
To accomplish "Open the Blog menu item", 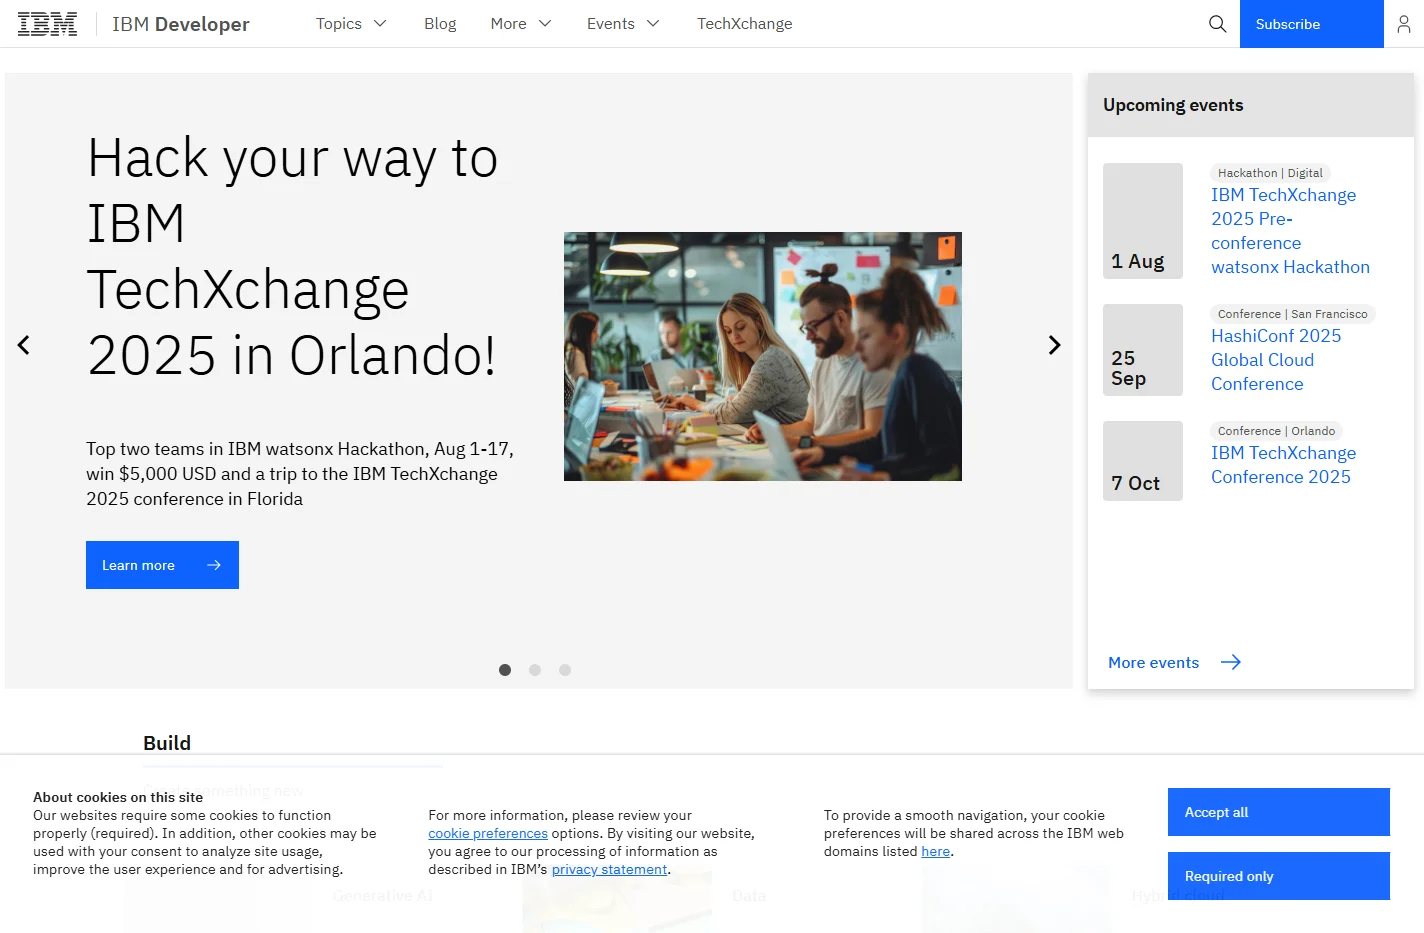I will click(x=440, y=24).
